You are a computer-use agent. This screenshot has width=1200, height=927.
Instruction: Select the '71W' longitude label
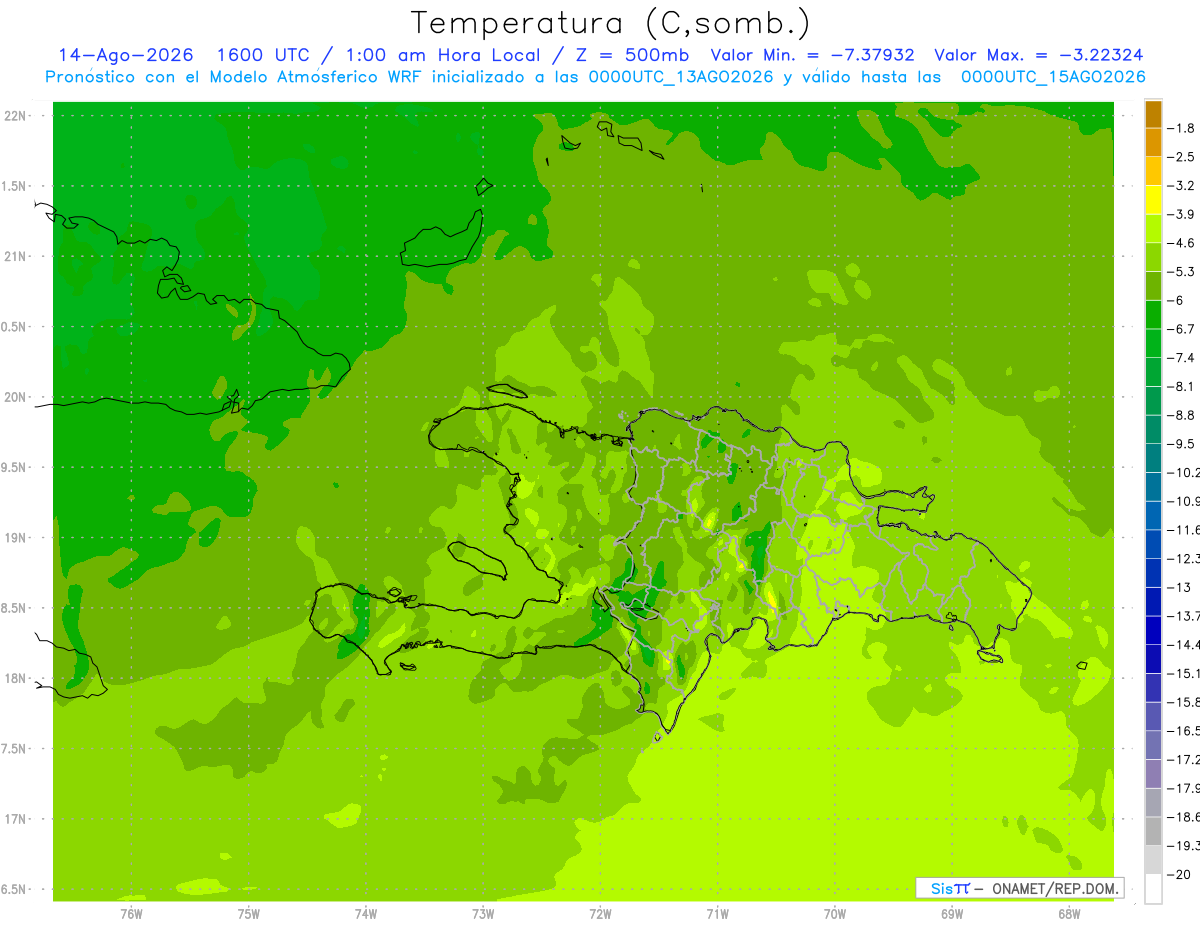(717, 914)
